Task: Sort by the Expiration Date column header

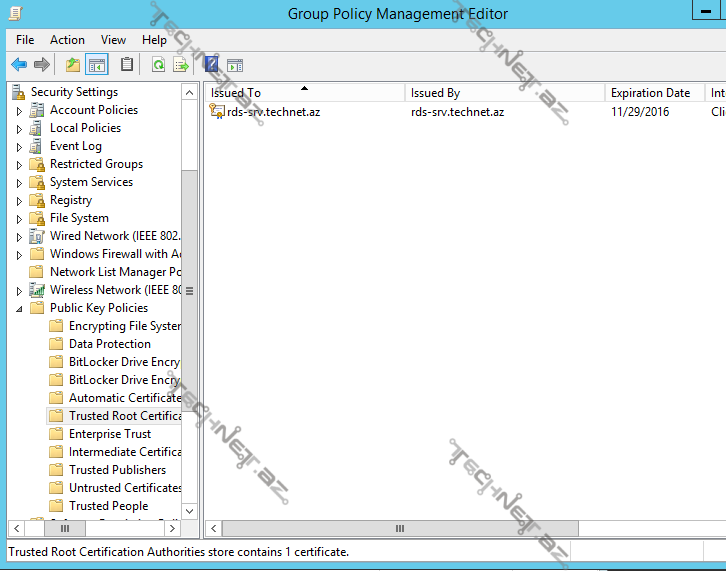Action: 650,93
